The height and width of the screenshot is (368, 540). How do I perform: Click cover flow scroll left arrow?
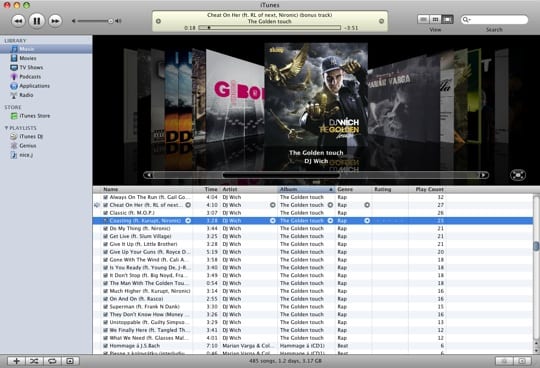click(149, 175)
